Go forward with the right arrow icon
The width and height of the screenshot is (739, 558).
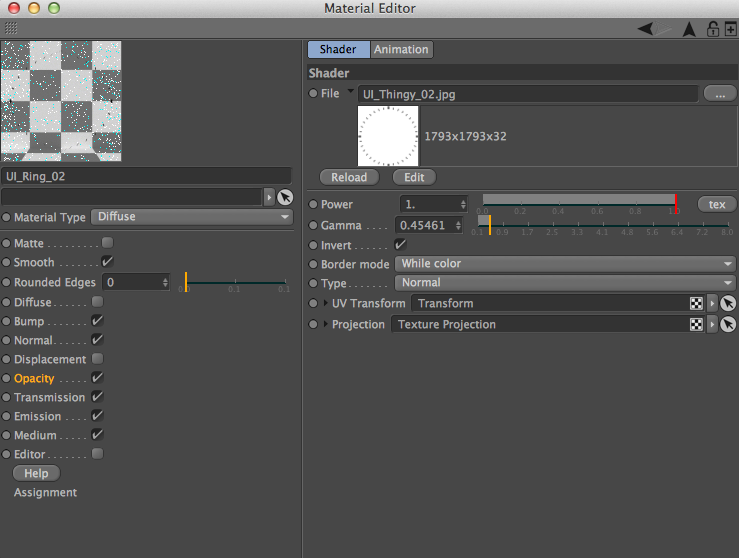(663, 29)
